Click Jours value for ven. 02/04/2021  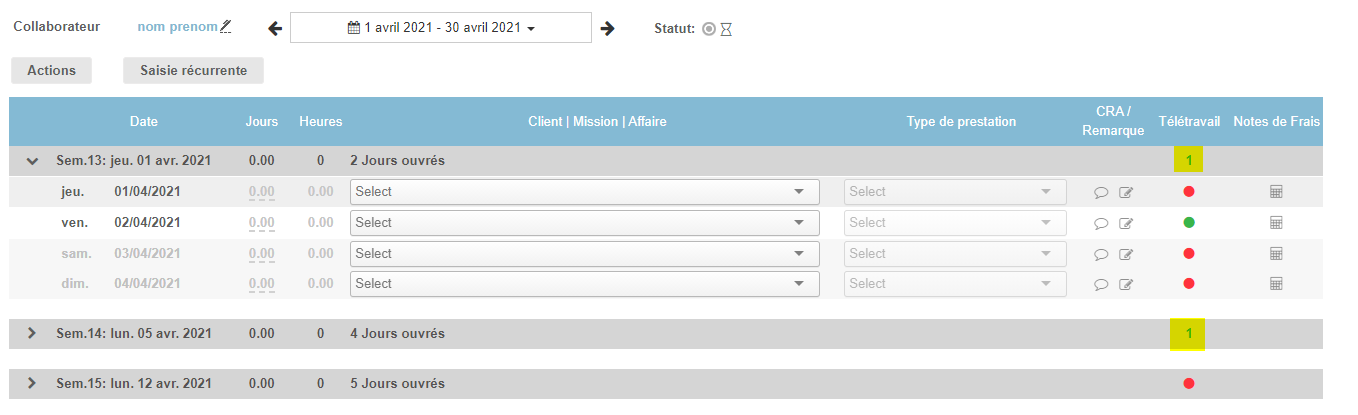[x=261, y=223]
